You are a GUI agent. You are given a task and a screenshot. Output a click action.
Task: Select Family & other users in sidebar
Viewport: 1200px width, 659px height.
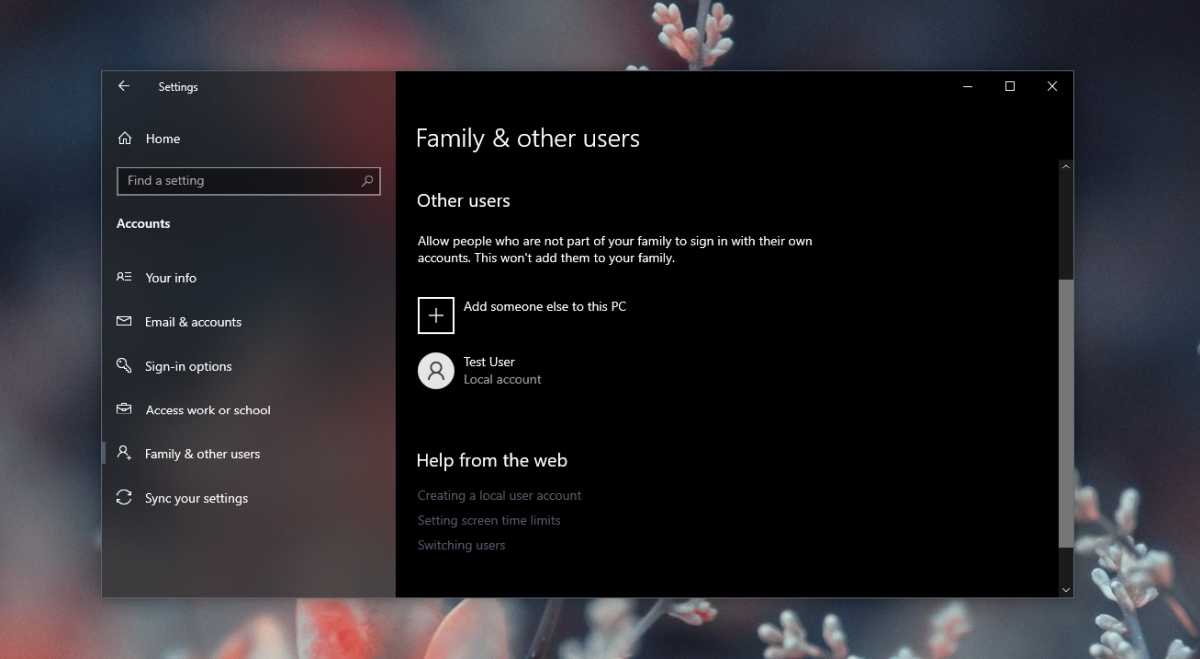click(x=202, y=454)
